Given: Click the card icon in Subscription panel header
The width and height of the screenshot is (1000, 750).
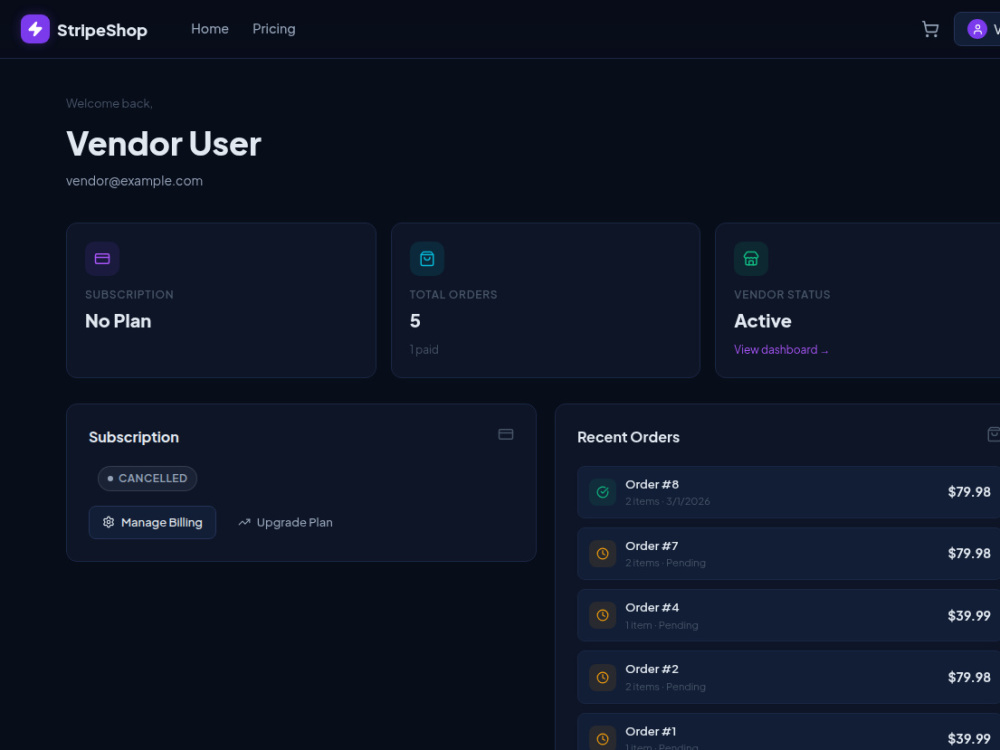Looking at the screenshot, I should click(506, 434).
